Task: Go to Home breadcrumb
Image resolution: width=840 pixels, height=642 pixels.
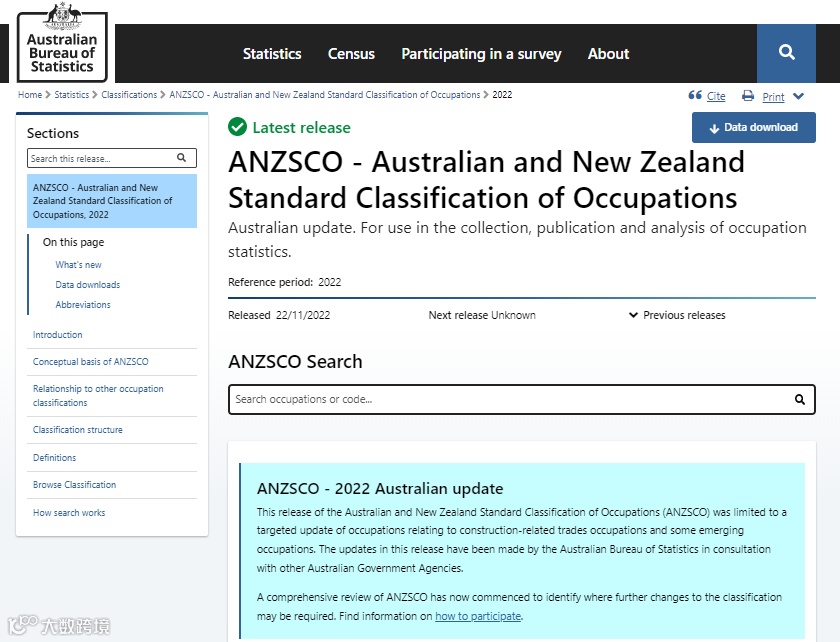Action: (30, 95)
